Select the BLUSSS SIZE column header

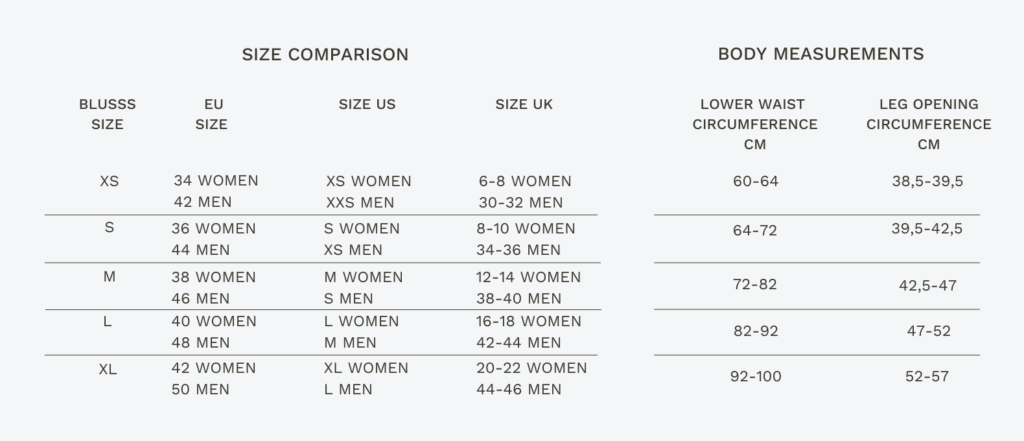(107, 114)
